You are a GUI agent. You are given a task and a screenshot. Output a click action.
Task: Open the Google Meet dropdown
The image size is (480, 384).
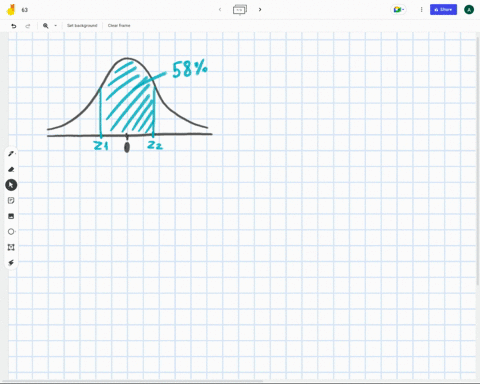(398, 10)
